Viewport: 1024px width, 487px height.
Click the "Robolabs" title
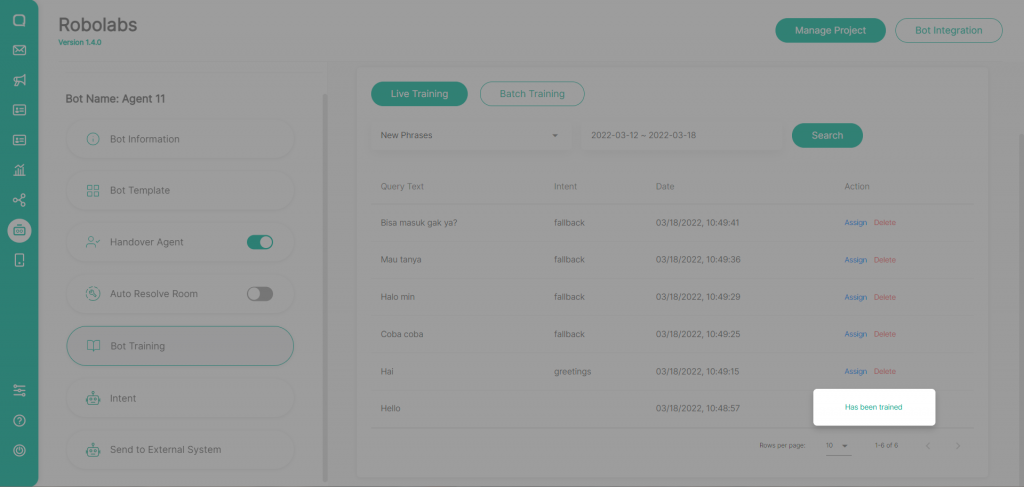pyautogui.click(x=98, y=24)
